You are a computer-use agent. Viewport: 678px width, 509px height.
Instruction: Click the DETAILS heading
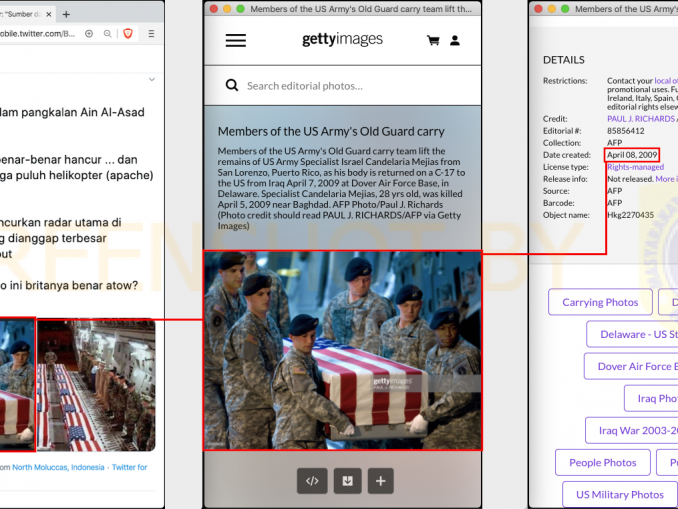[x=563, y=60]
